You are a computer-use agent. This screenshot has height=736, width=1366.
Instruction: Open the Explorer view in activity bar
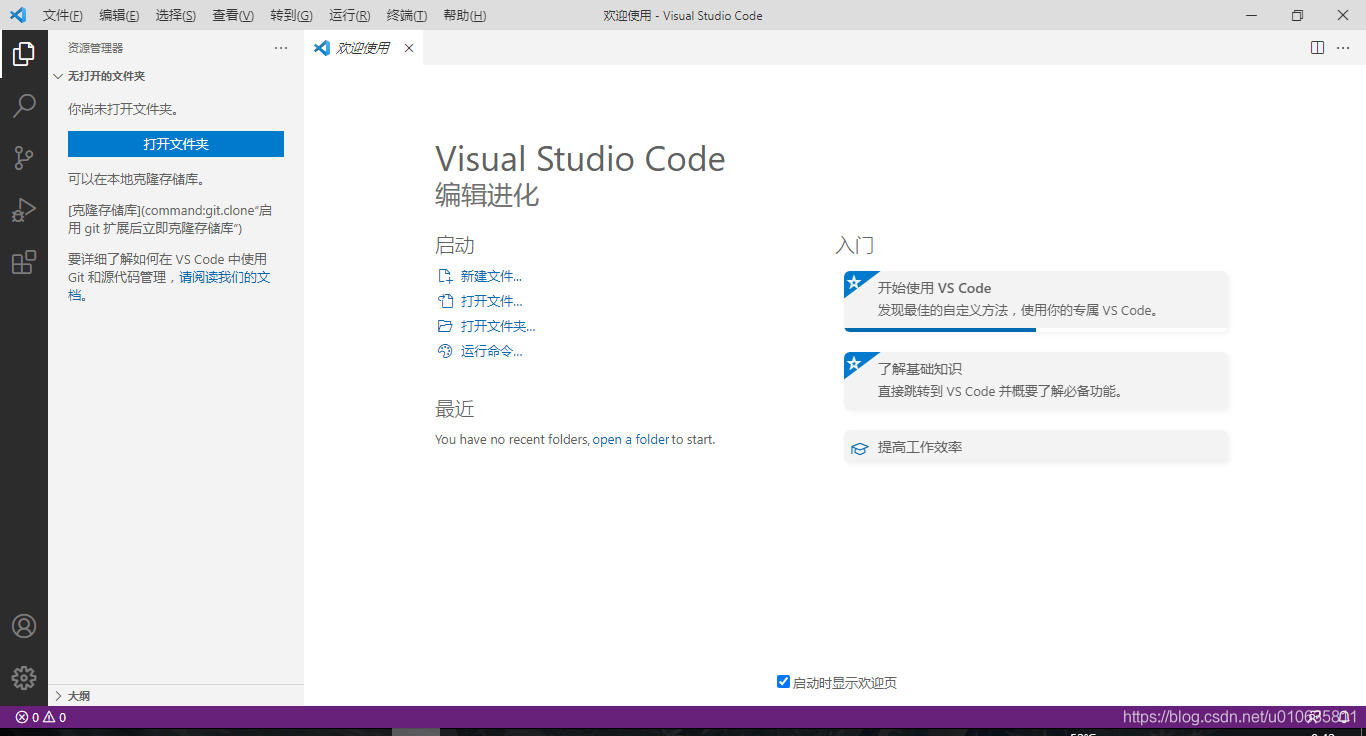tap(24, 54)
